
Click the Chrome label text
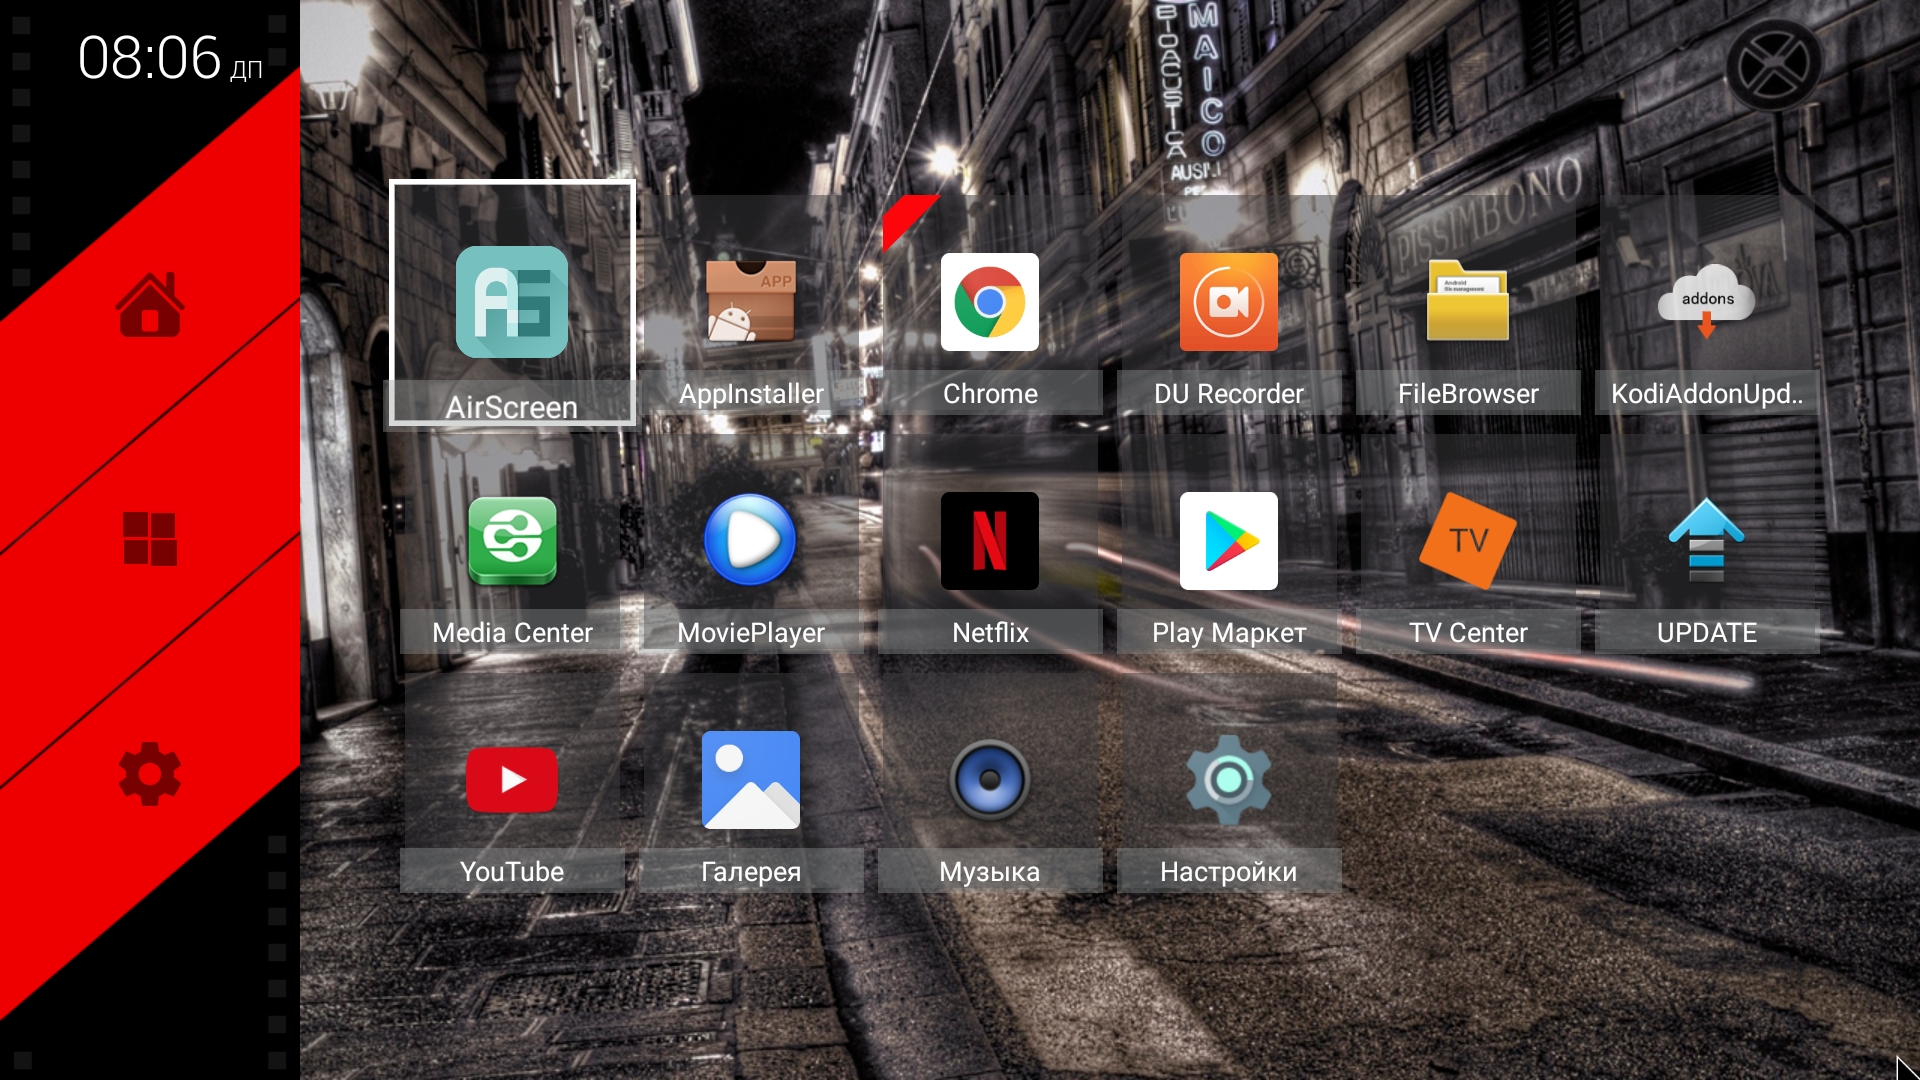pyautogui.click(x=990, y=394)
